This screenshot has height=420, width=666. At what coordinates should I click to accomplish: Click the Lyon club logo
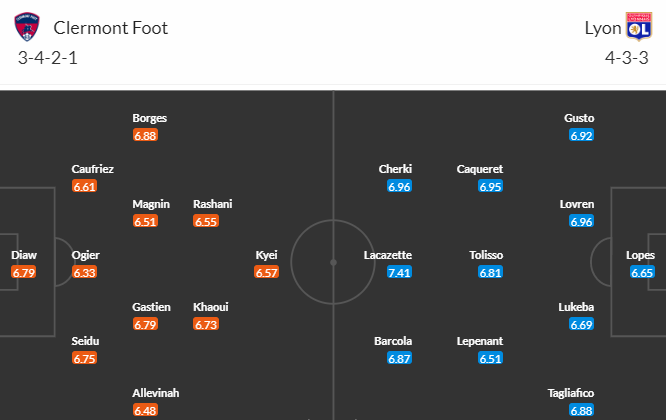(x=639, y=27)
